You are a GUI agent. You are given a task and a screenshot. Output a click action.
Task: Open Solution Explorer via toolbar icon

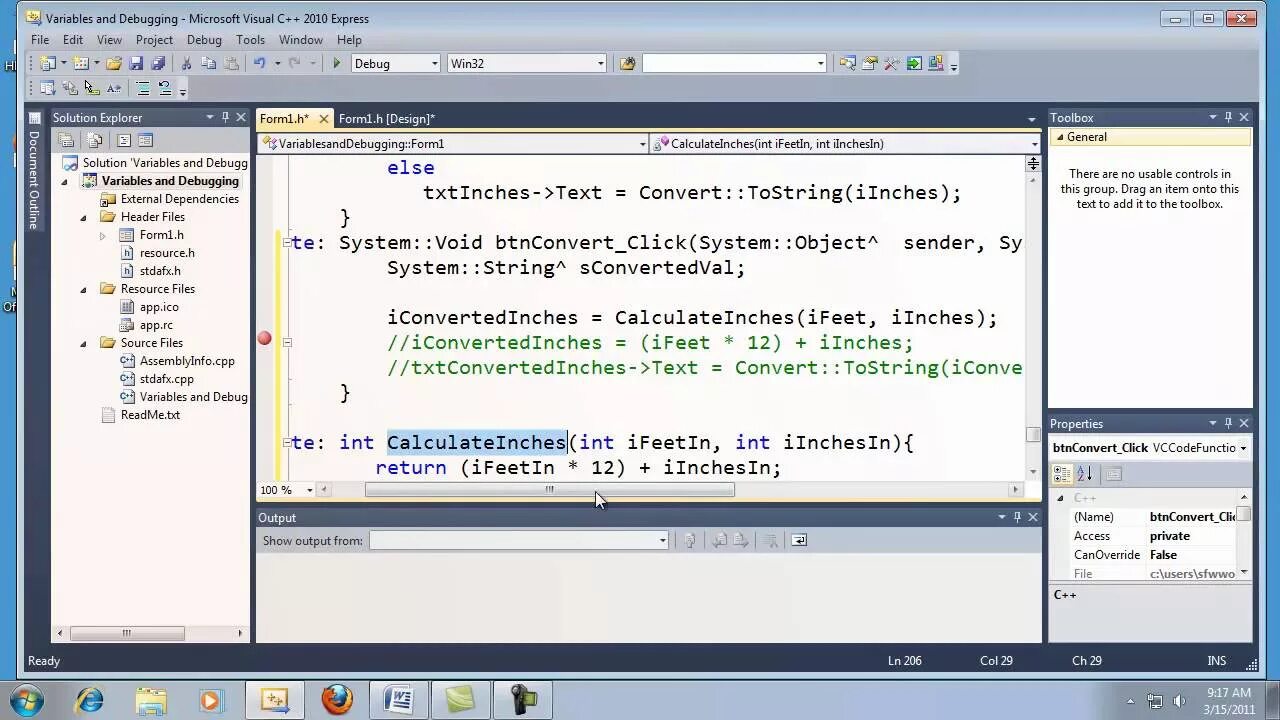tap(847, 63)
